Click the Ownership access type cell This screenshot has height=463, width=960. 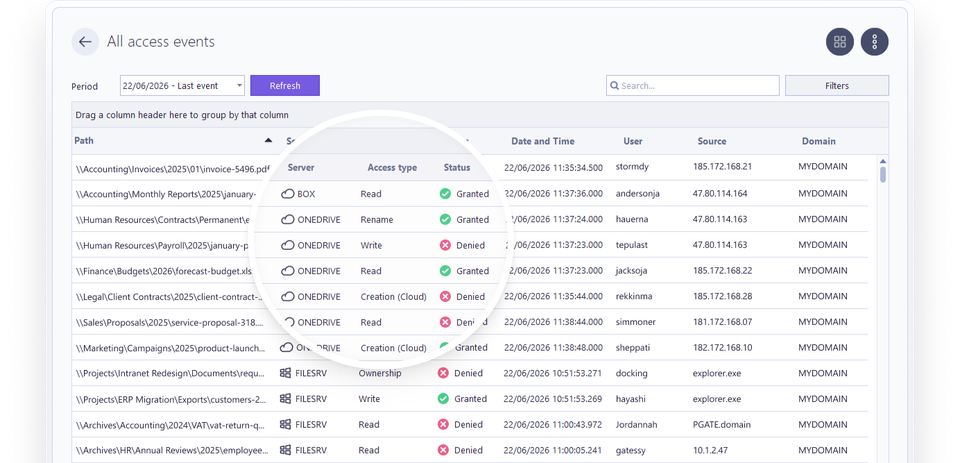pyautogui.click(x=380, y=373)
